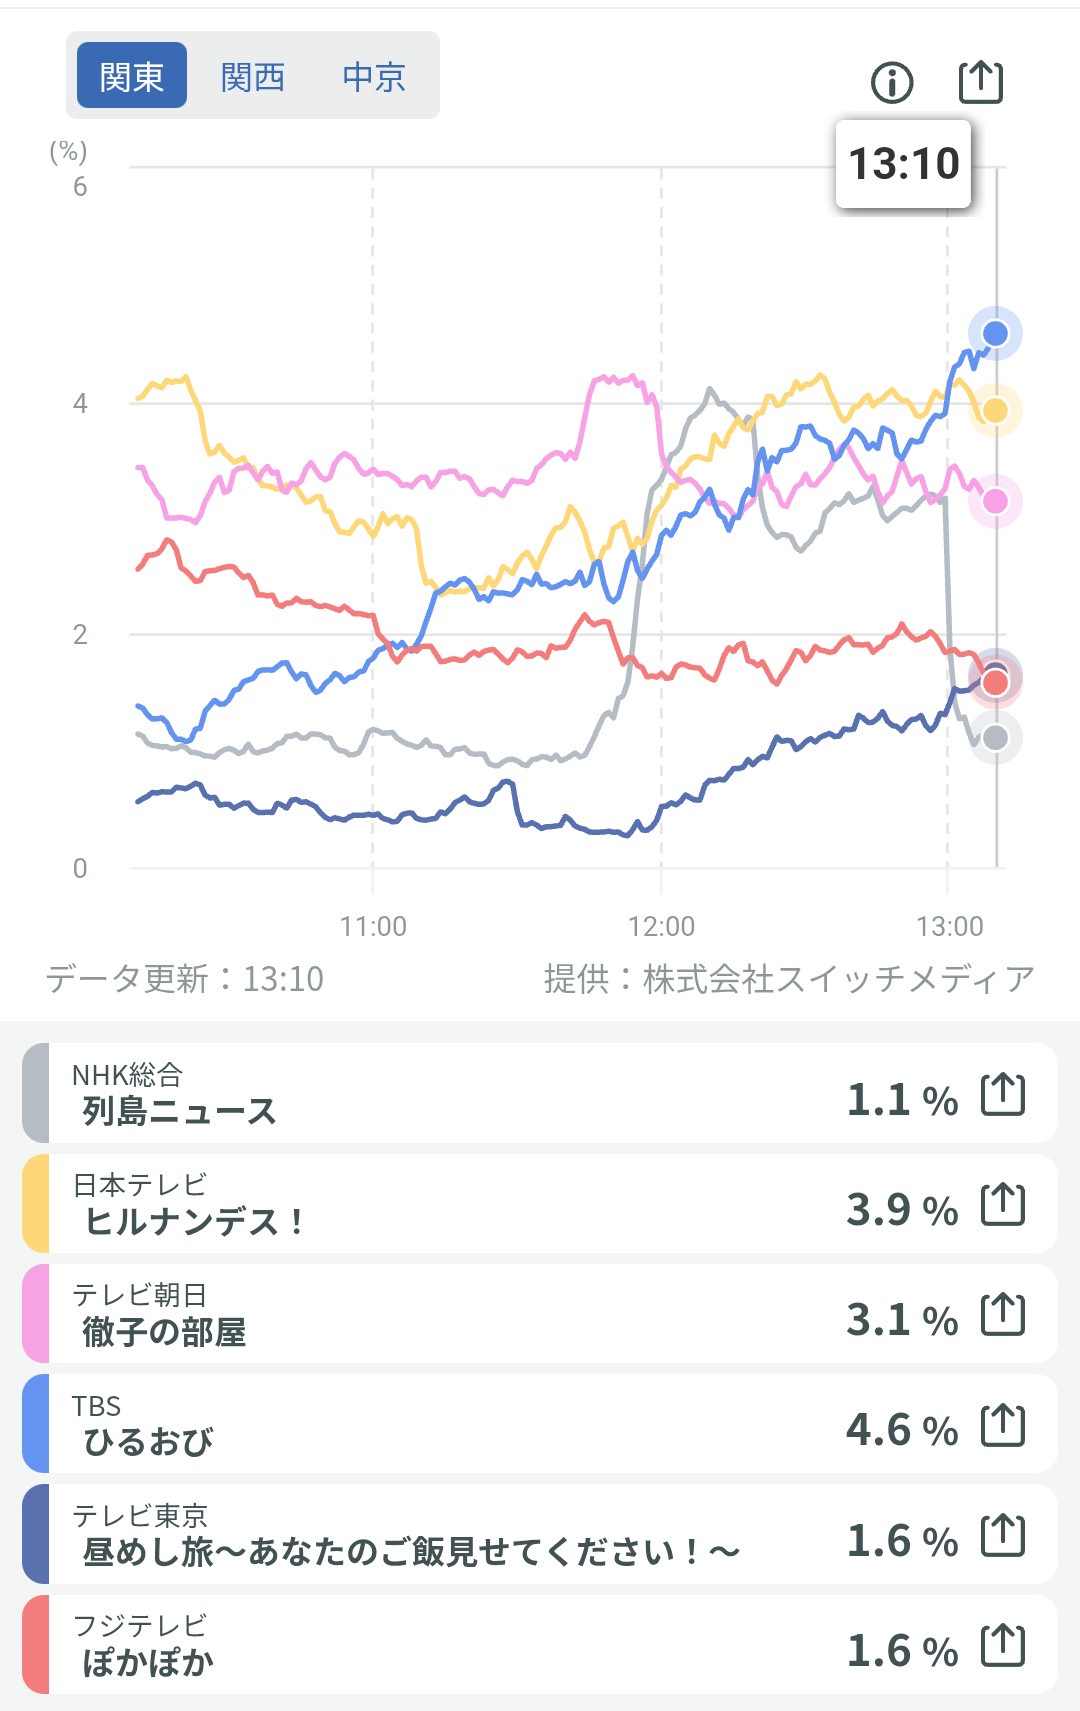Image resolution: width=1080 pixels, height=1711 pixels.
Task: Click the blue TBS data point on chart
Action: point(995,333)
